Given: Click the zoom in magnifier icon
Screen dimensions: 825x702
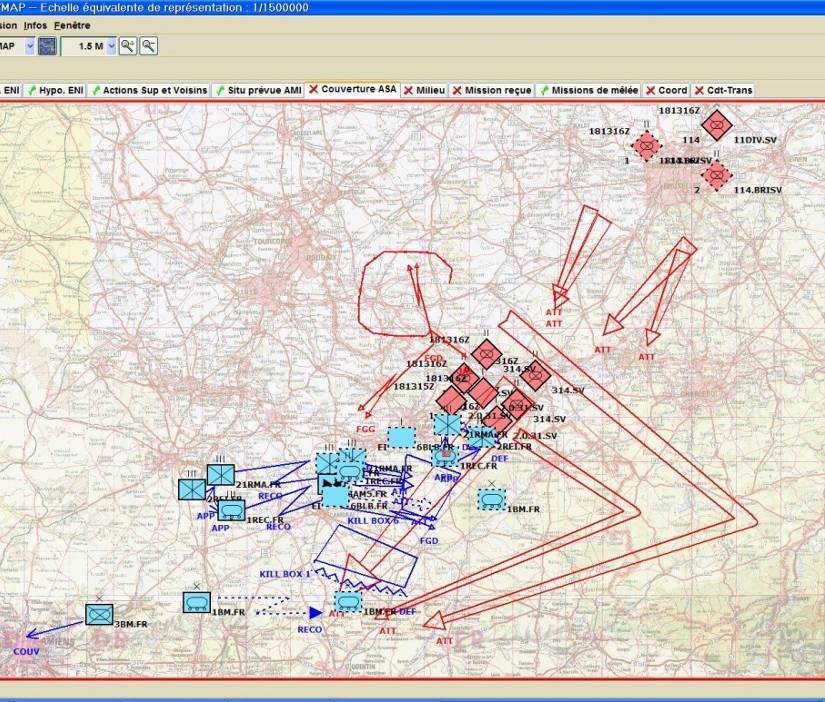Looking at the screenshot, I should tap(128, 46).
